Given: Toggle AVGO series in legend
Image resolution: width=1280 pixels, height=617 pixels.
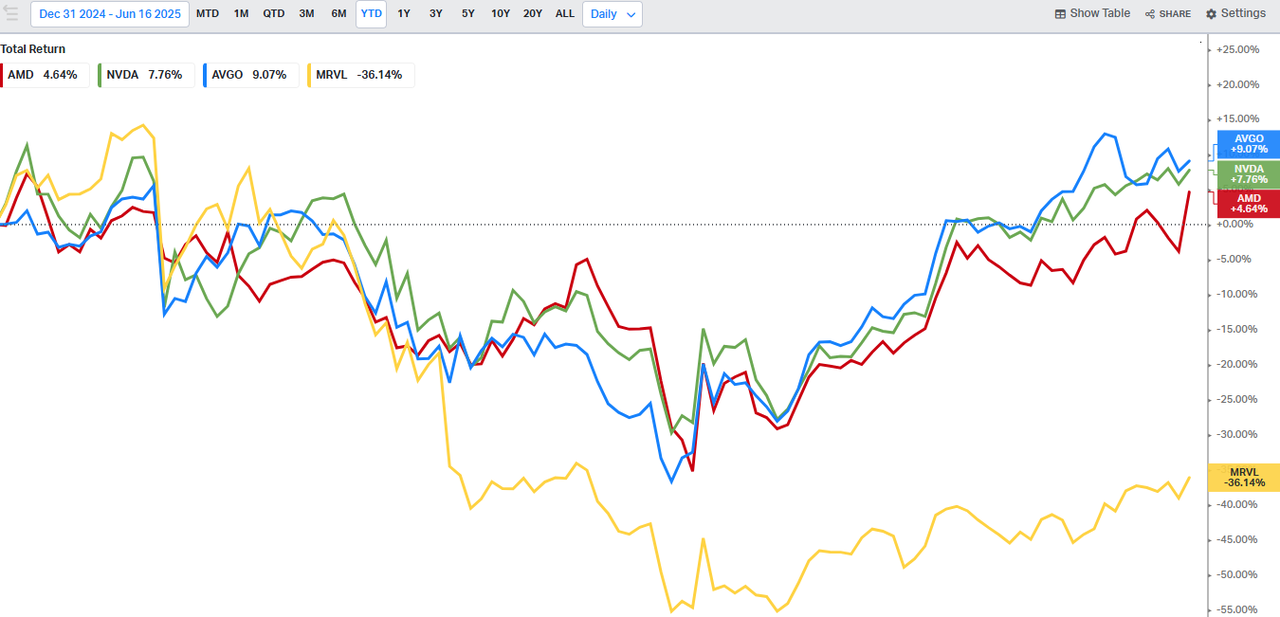Looking at the screenshot, I should pos(249,75).
